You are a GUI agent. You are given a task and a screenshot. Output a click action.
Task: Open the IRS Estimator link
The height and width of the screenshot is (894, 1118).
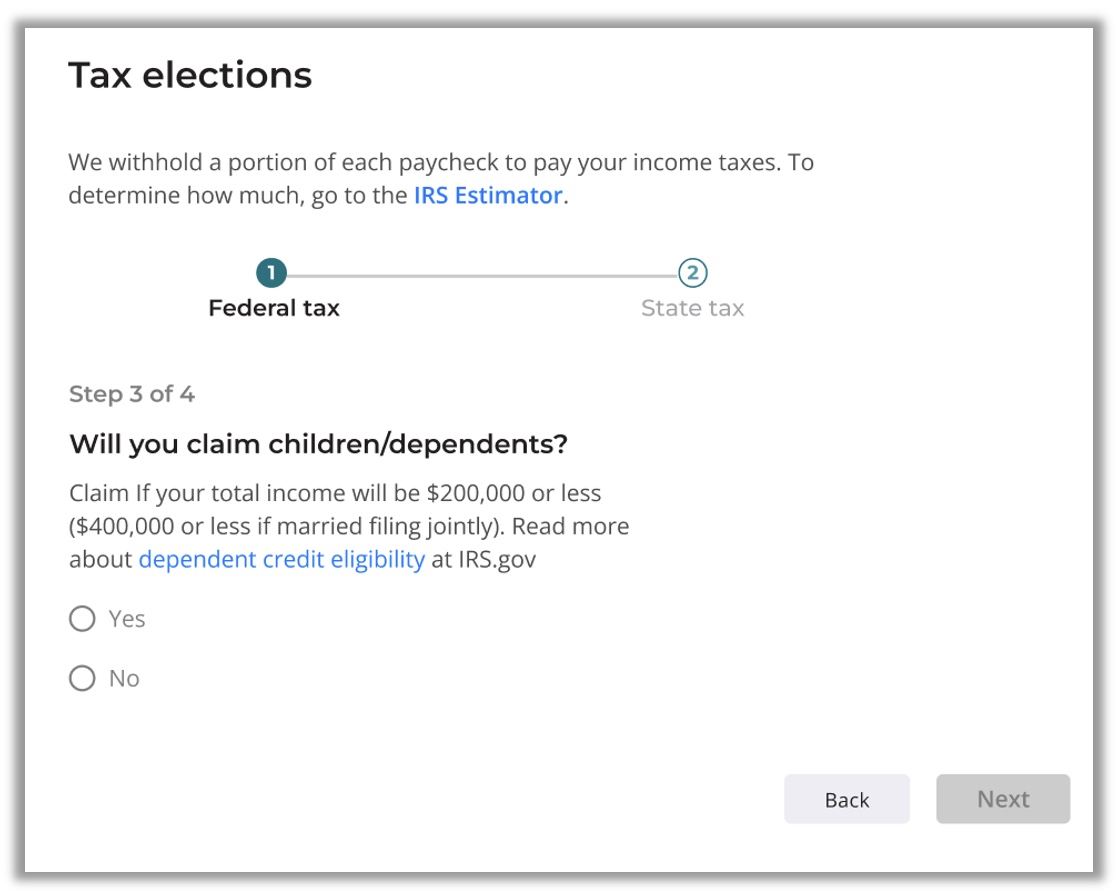point(487,195)
